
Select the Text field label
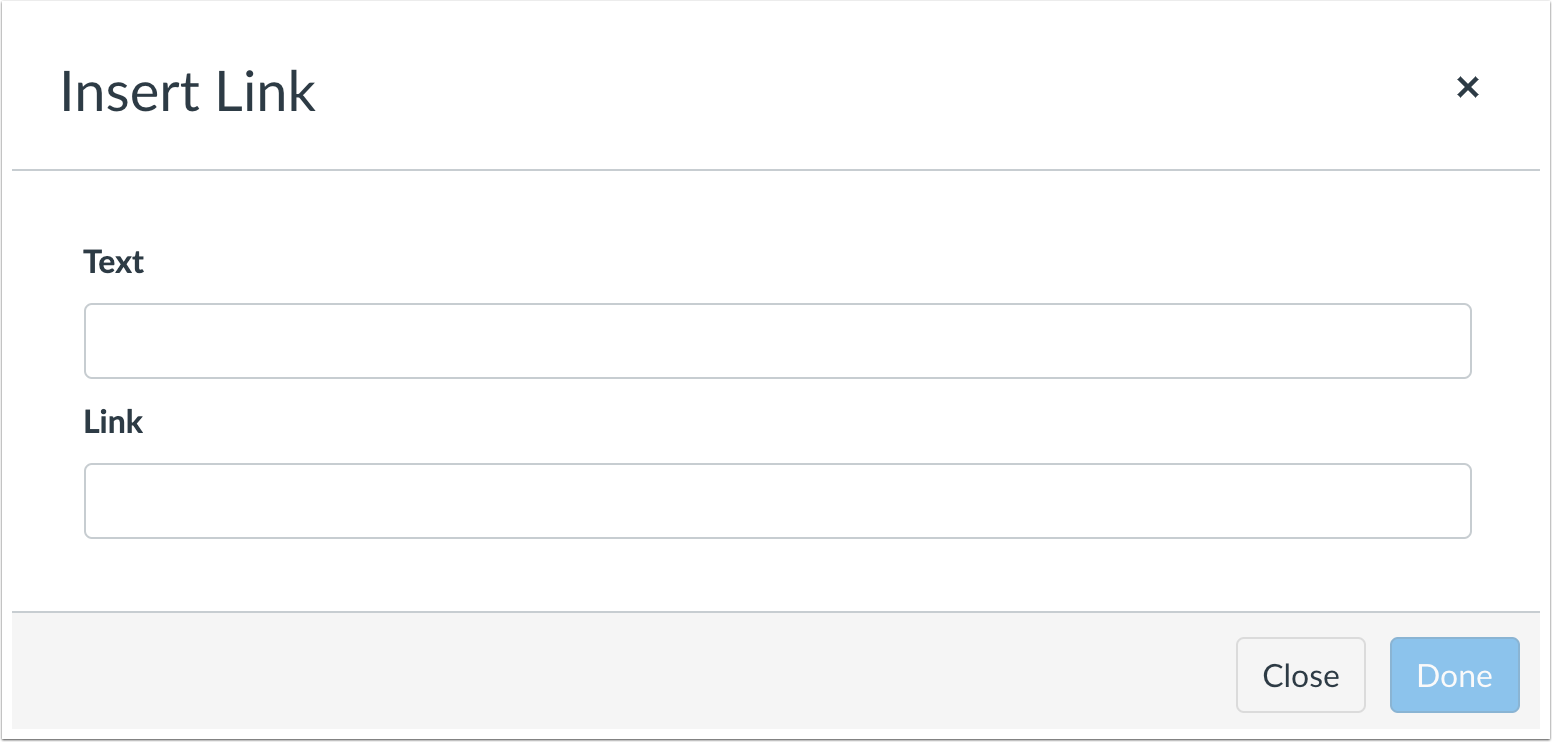point(113,262)
